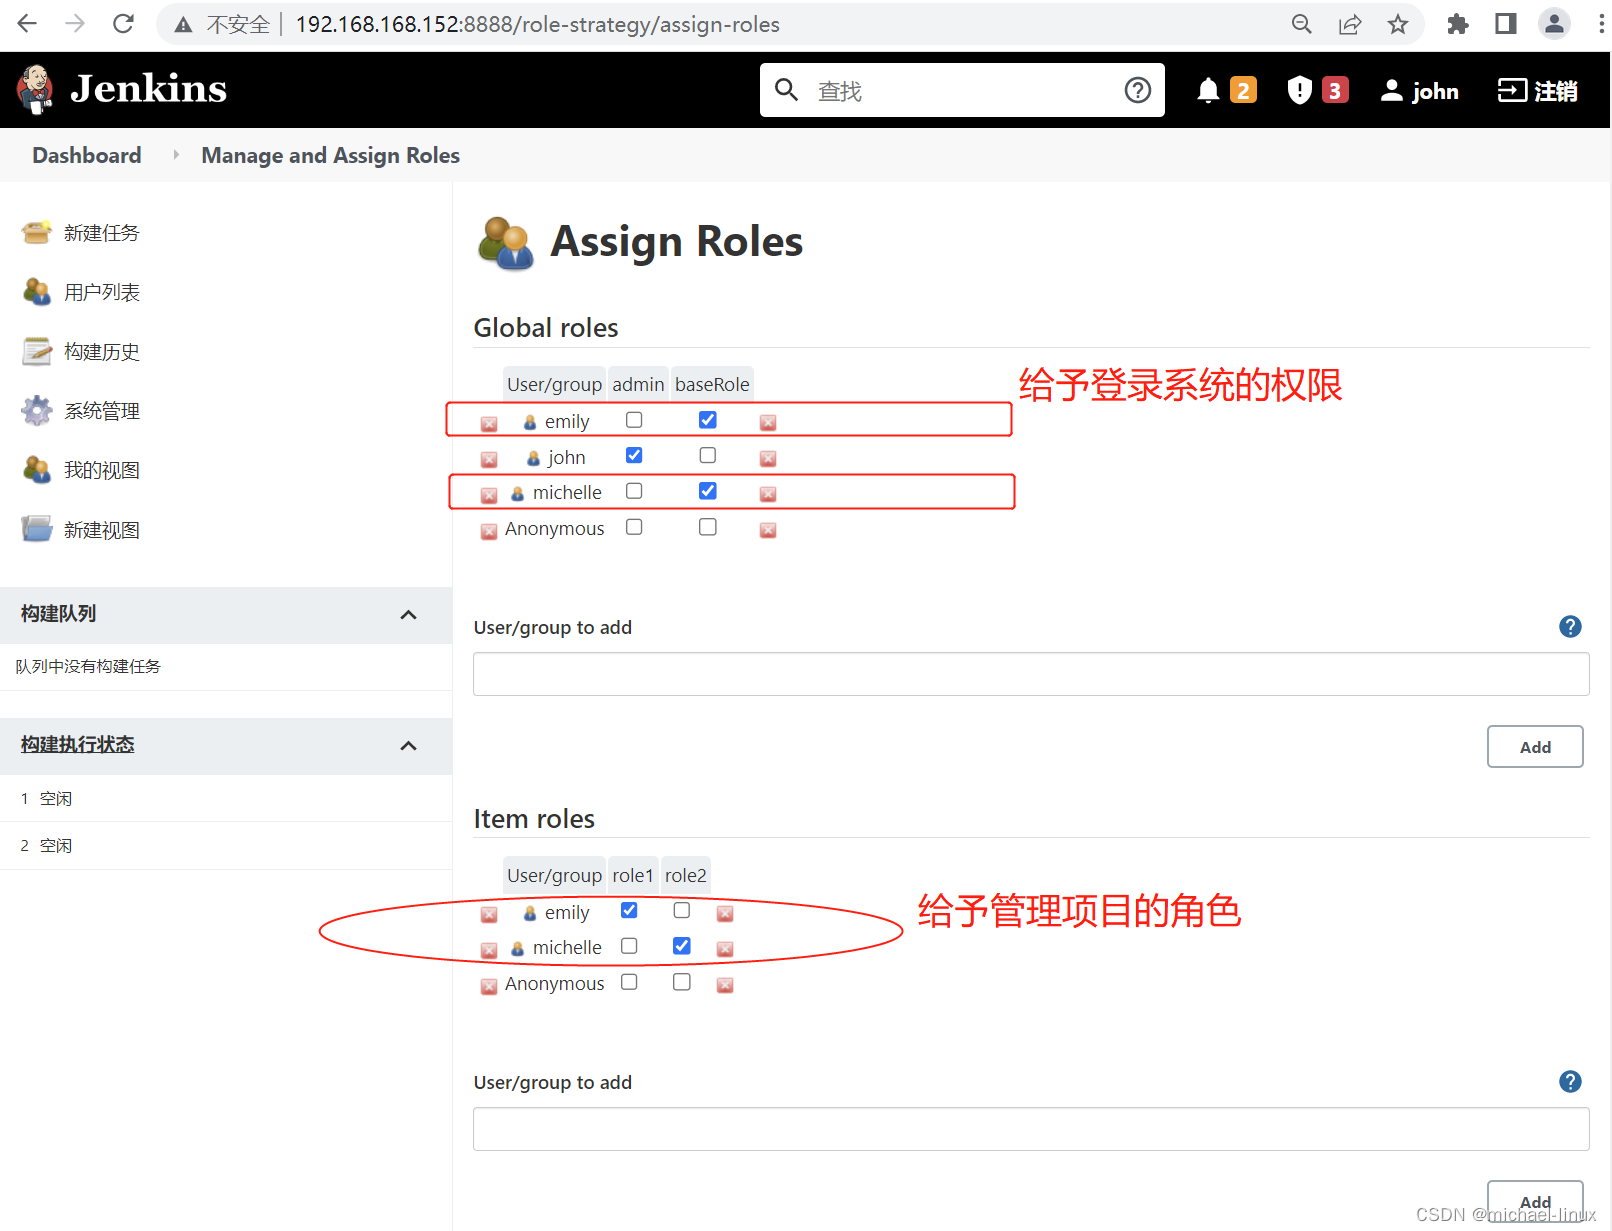The image size is (1612, 1231).
Task: Expand Dashboard breadcrumb arrow menu
Action: pos(176,155)
